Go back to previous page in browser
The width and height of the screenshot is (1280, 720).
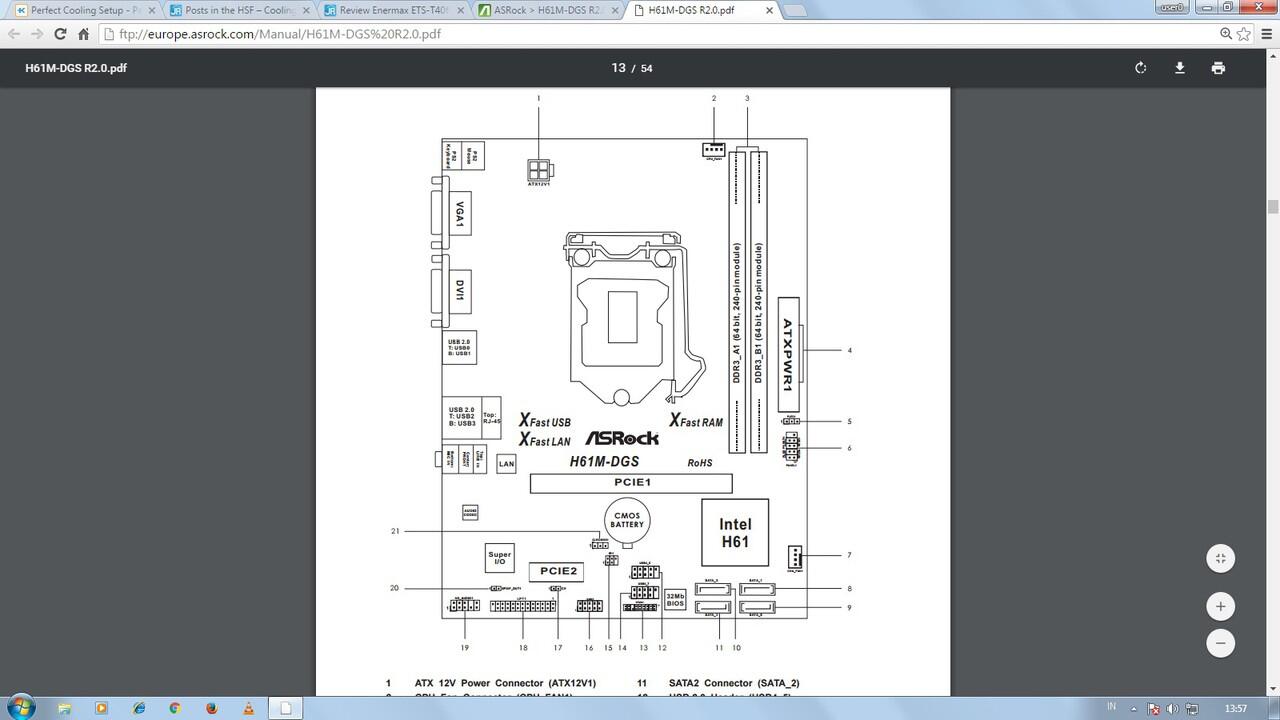(x=14, y=33)
